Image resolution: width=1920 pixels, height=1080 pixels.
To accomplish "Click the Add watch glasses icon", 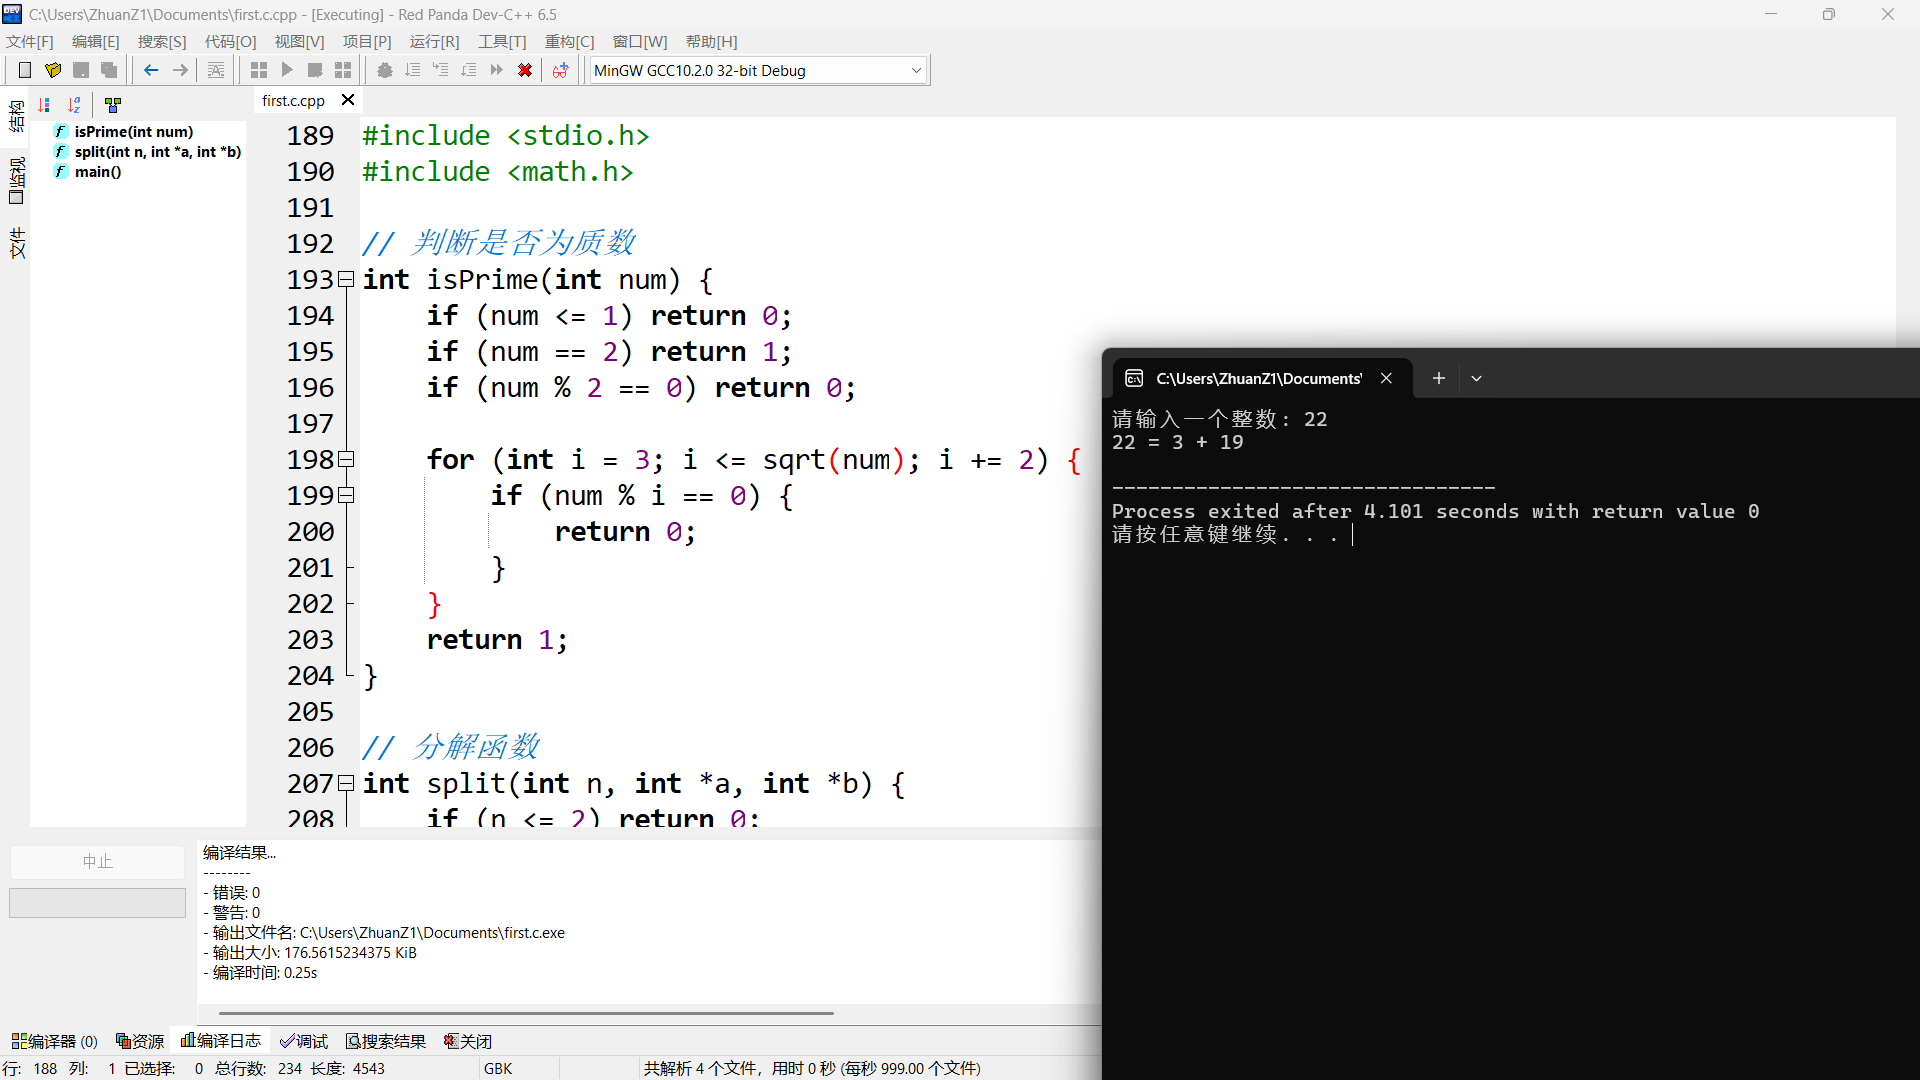I will [560, 70].
